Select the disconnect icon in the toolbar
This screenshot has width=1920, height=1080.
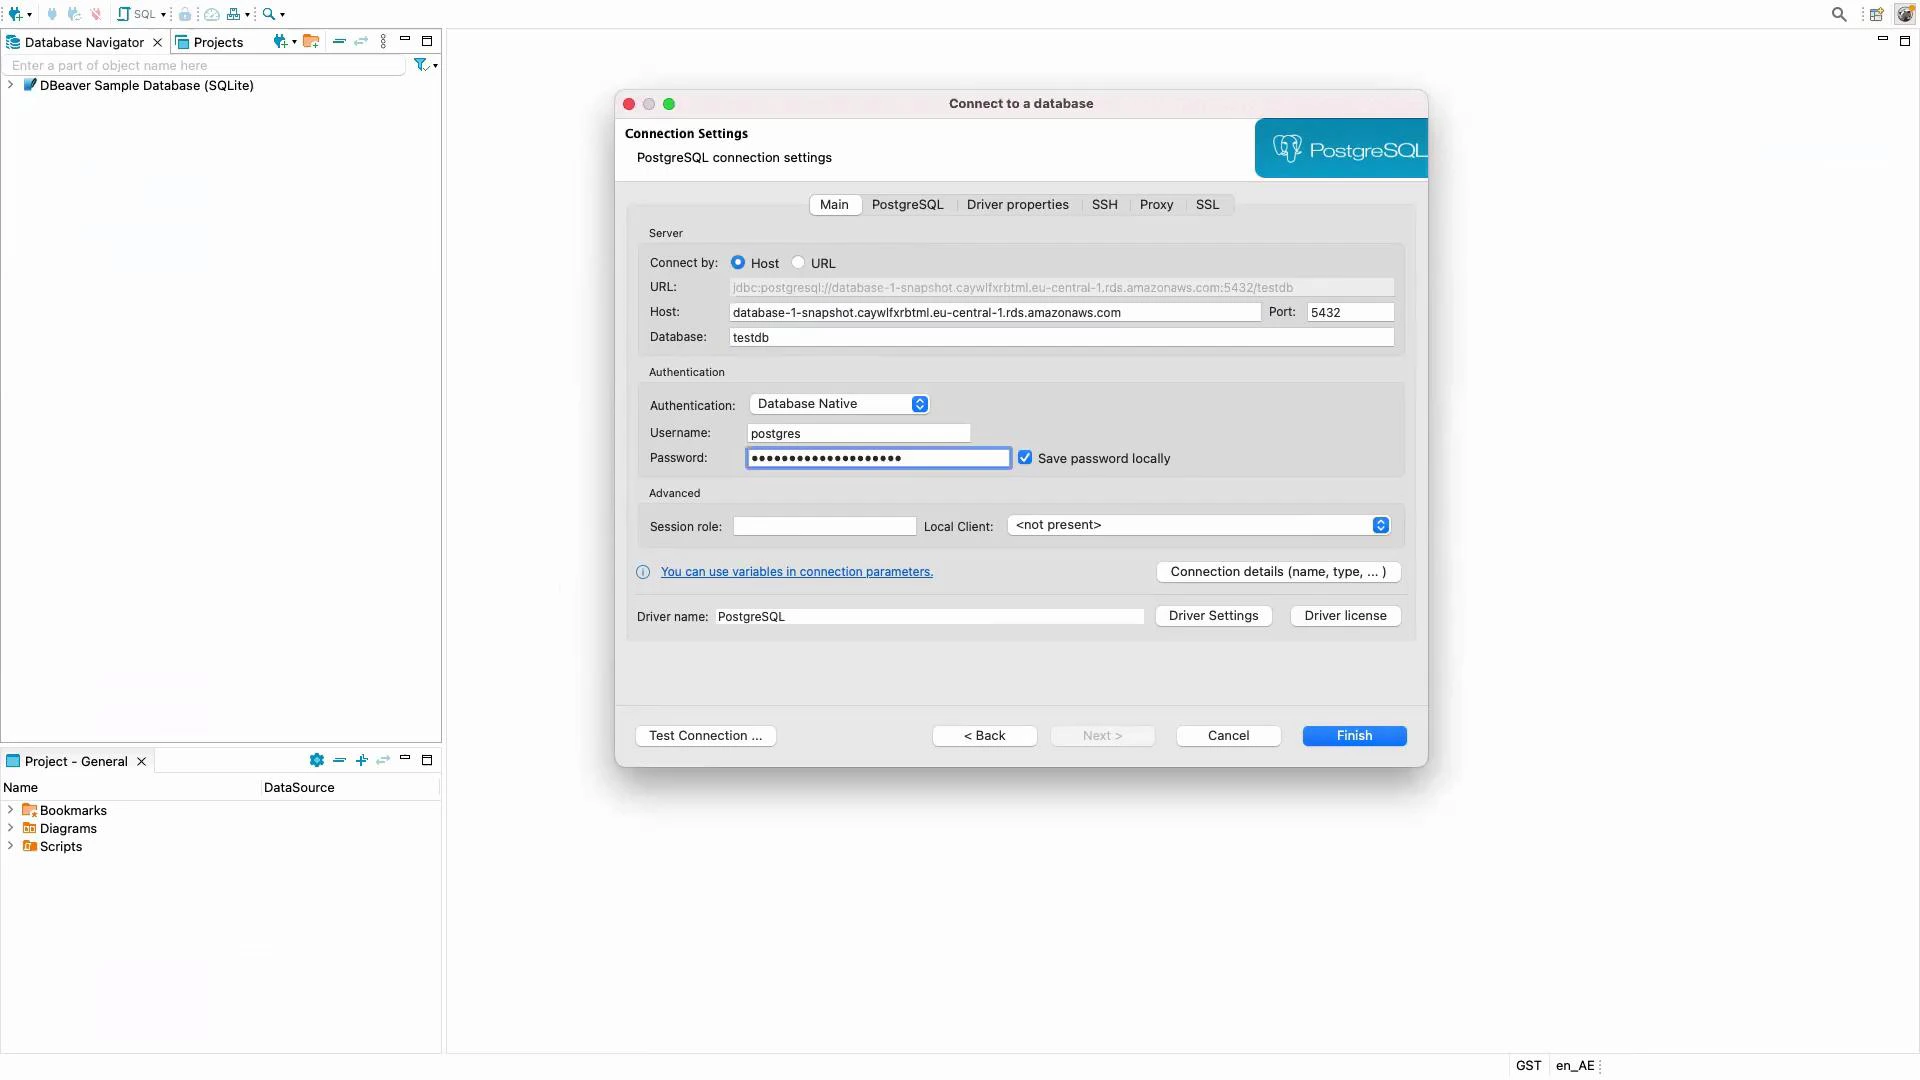[x=96, y=14]
